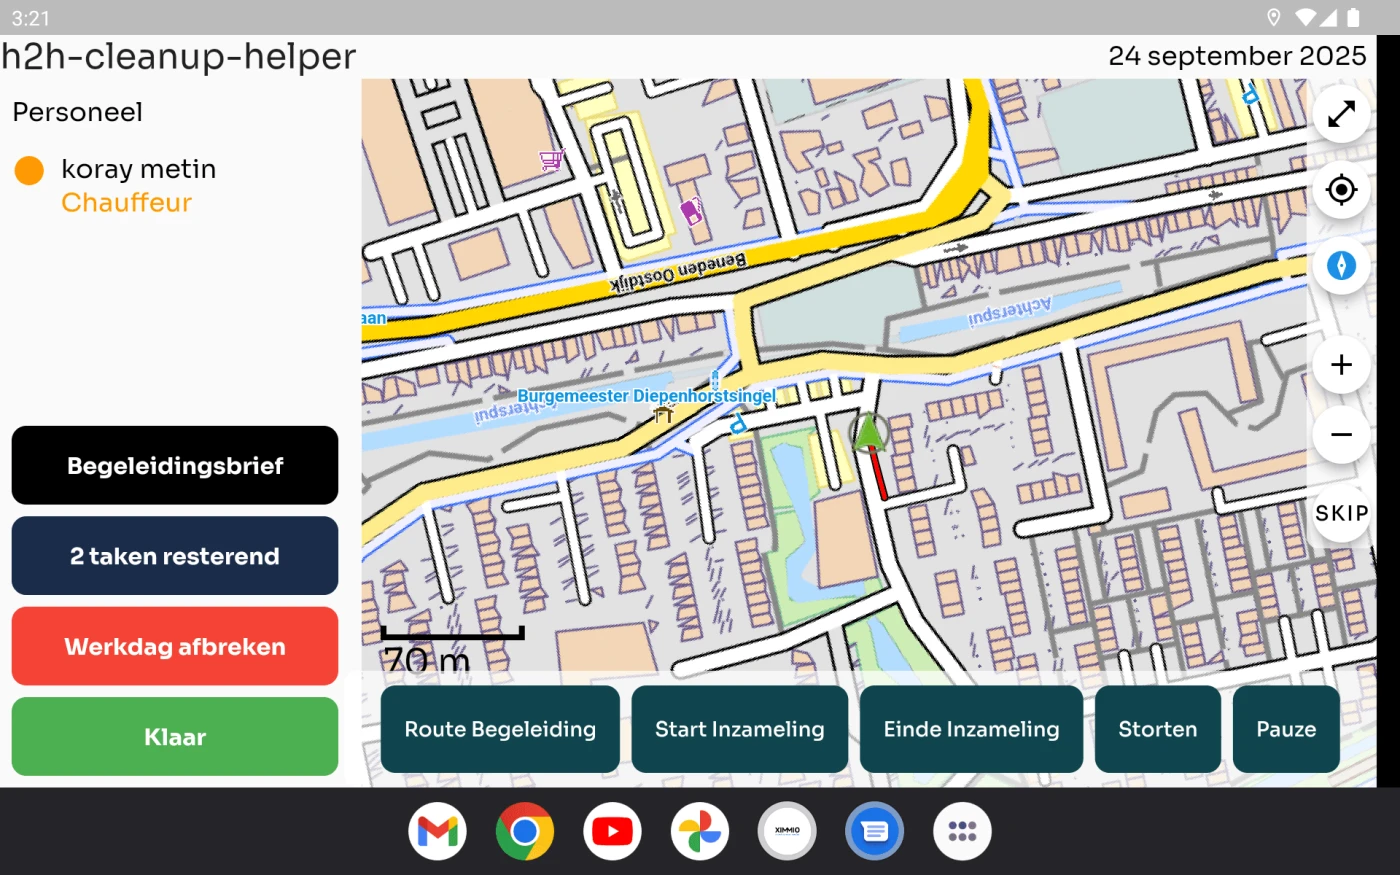Open Gmail from the taskbar

coord(437,831)
